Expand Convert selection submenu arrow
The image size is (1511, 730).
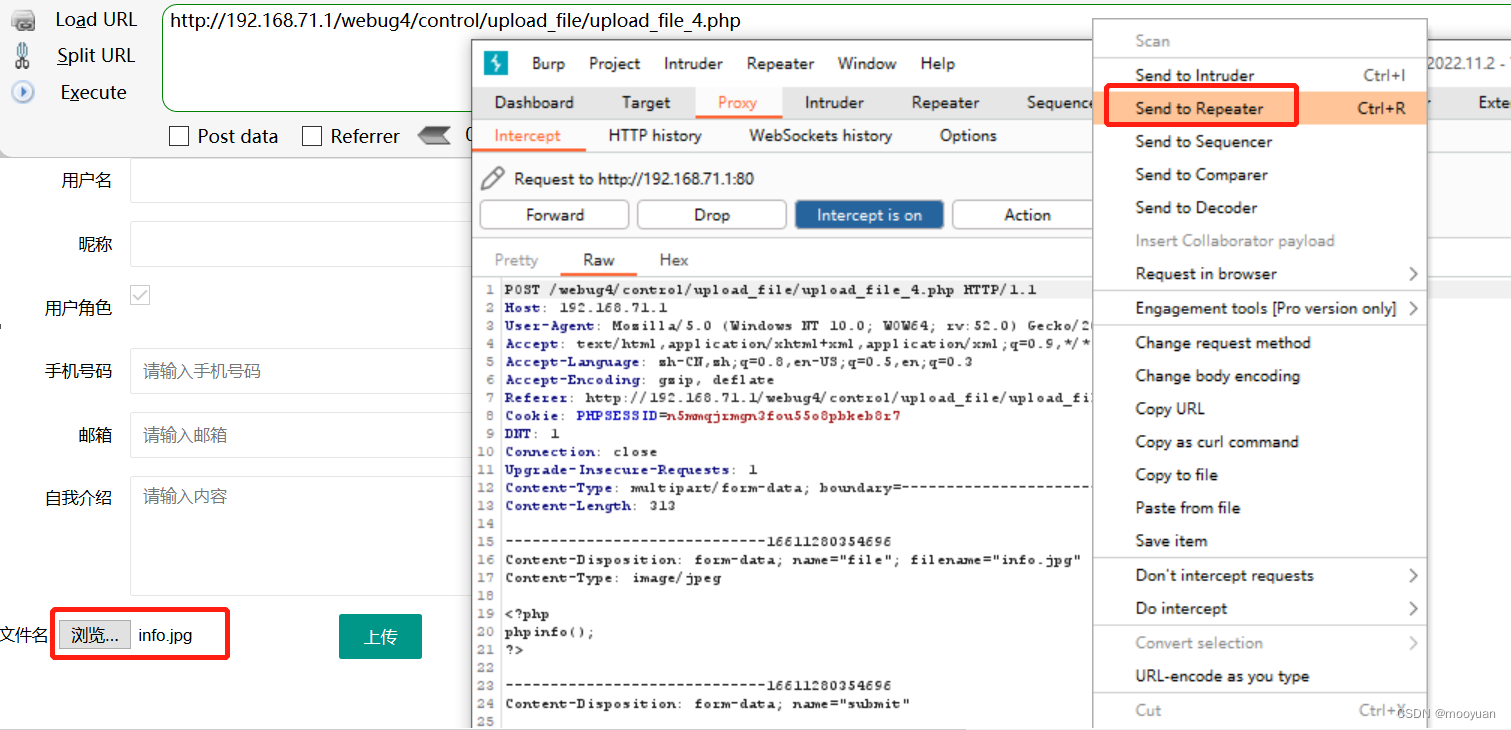click(1413, 643)
